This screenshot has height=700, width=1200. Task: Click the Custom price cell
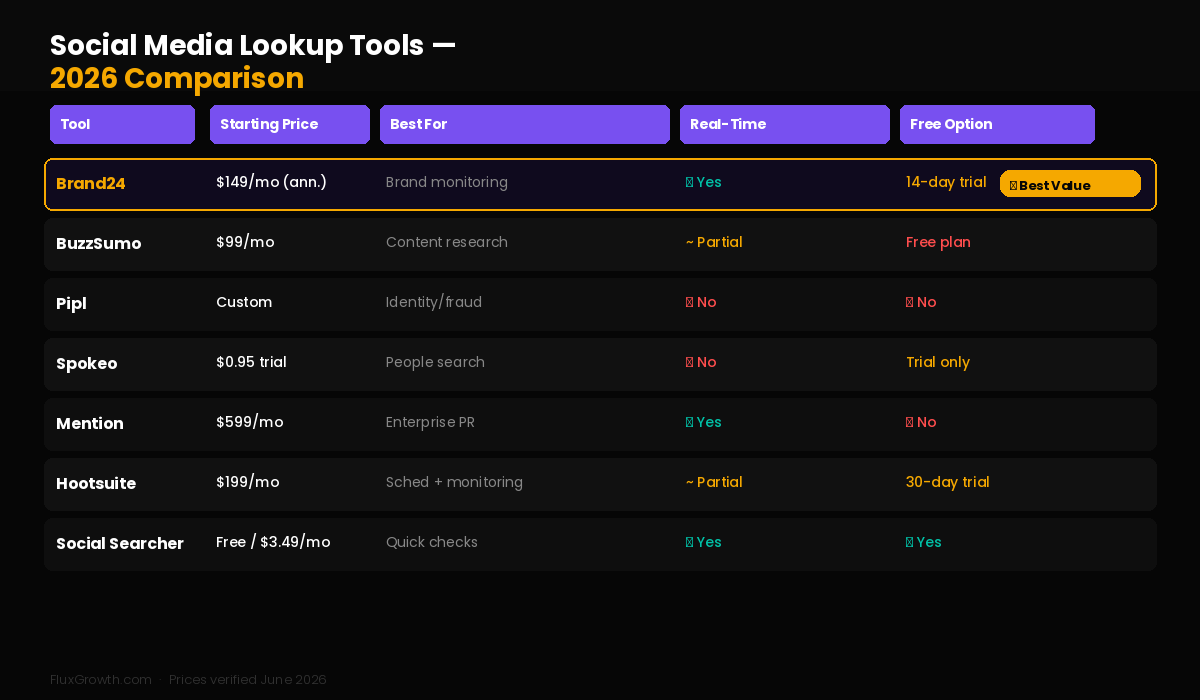tap(244, 302)
